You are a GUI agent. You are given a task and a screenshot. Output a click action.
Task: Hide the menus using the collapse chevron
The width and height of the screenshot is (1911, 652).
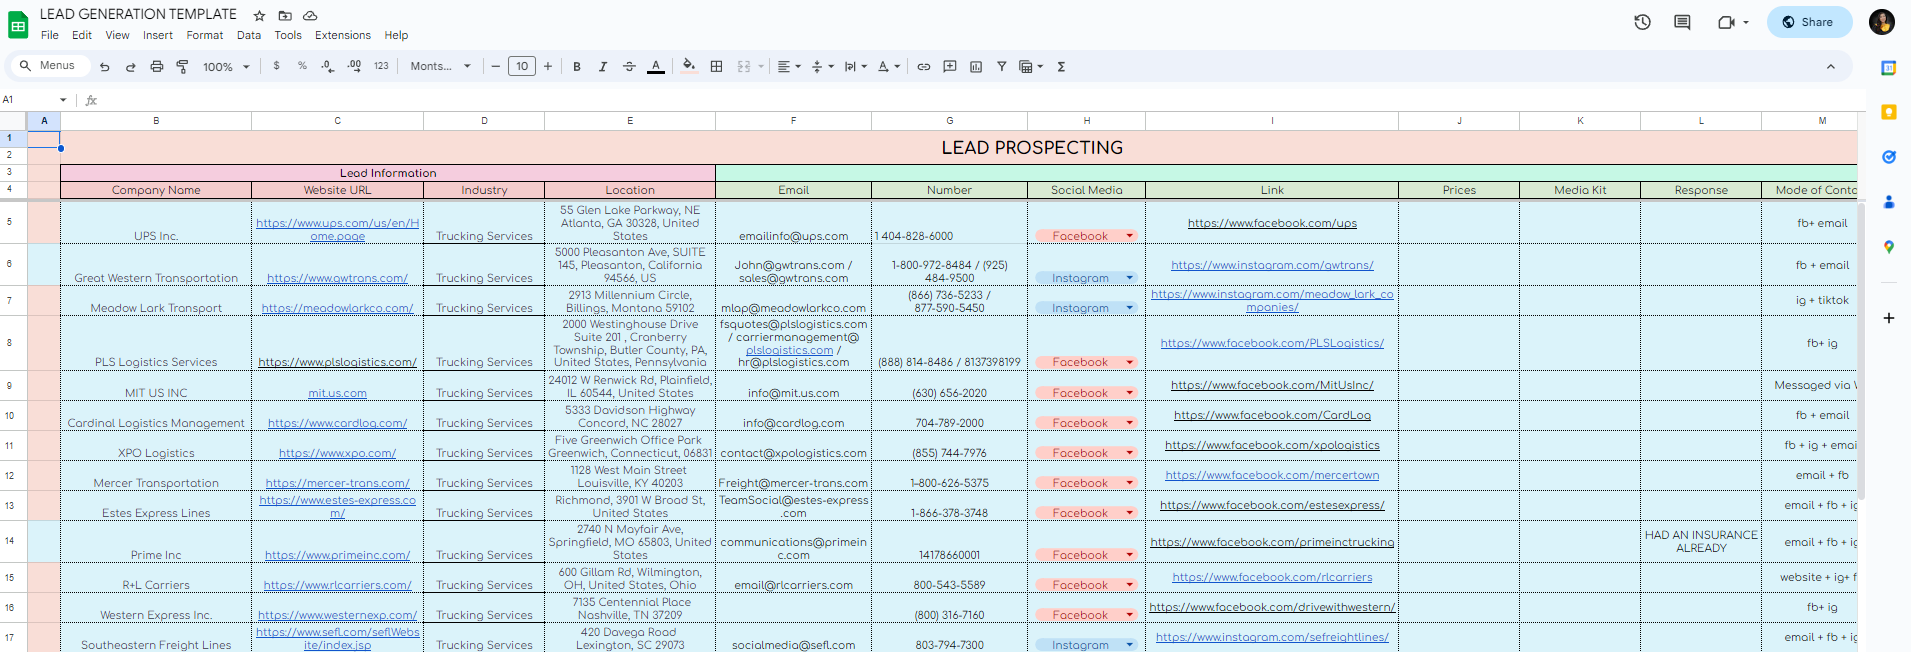1831,67
